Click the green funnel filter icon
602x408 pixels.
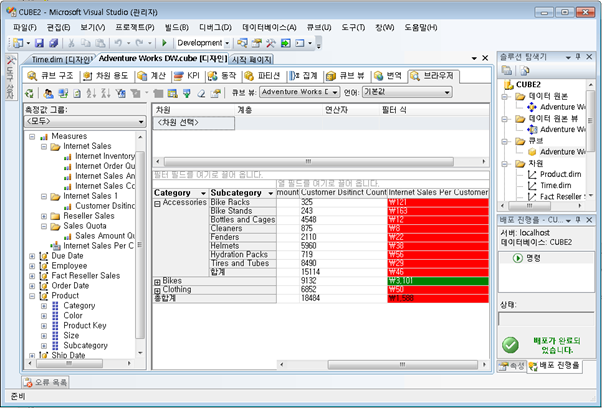[187, 93]
